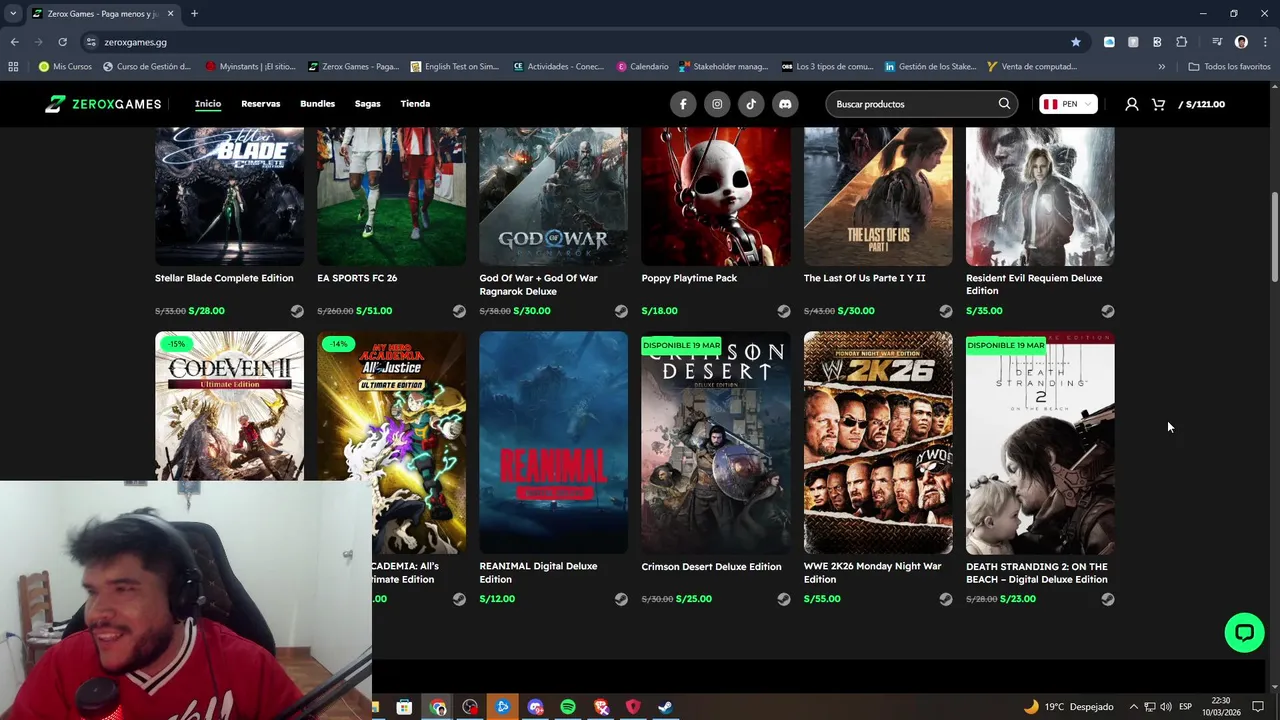Viewport: 1280px width, 720px height.
Task: Open the TikTok social icon
Action: (x=751, y=104)
